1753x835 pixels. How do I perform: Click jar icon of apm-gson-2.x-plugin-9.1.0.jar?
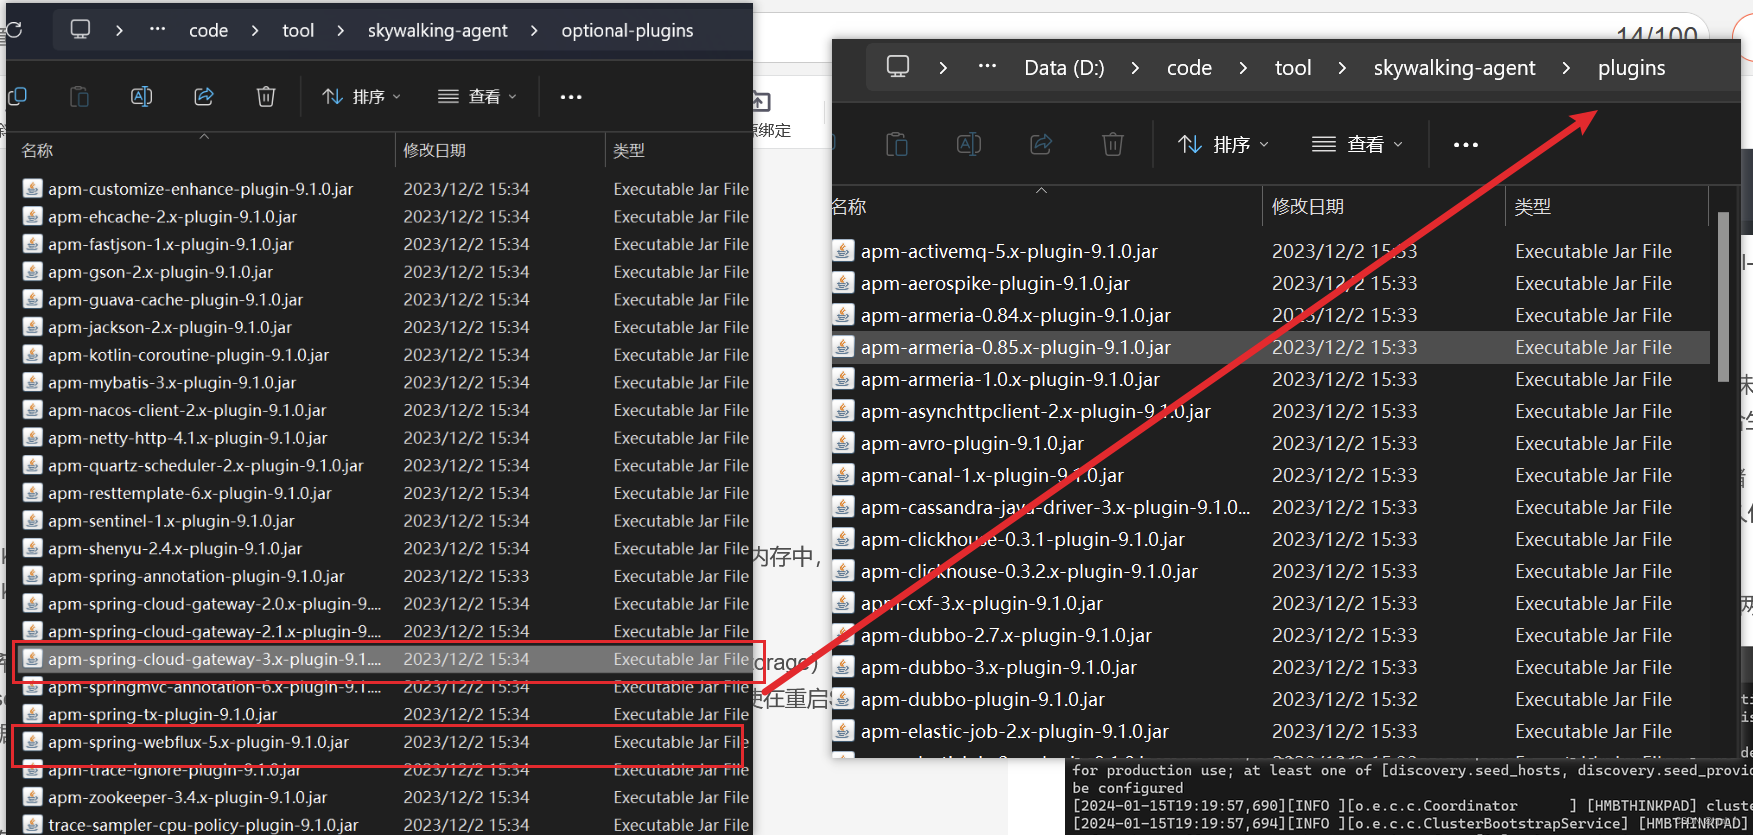tap(32, 272)
